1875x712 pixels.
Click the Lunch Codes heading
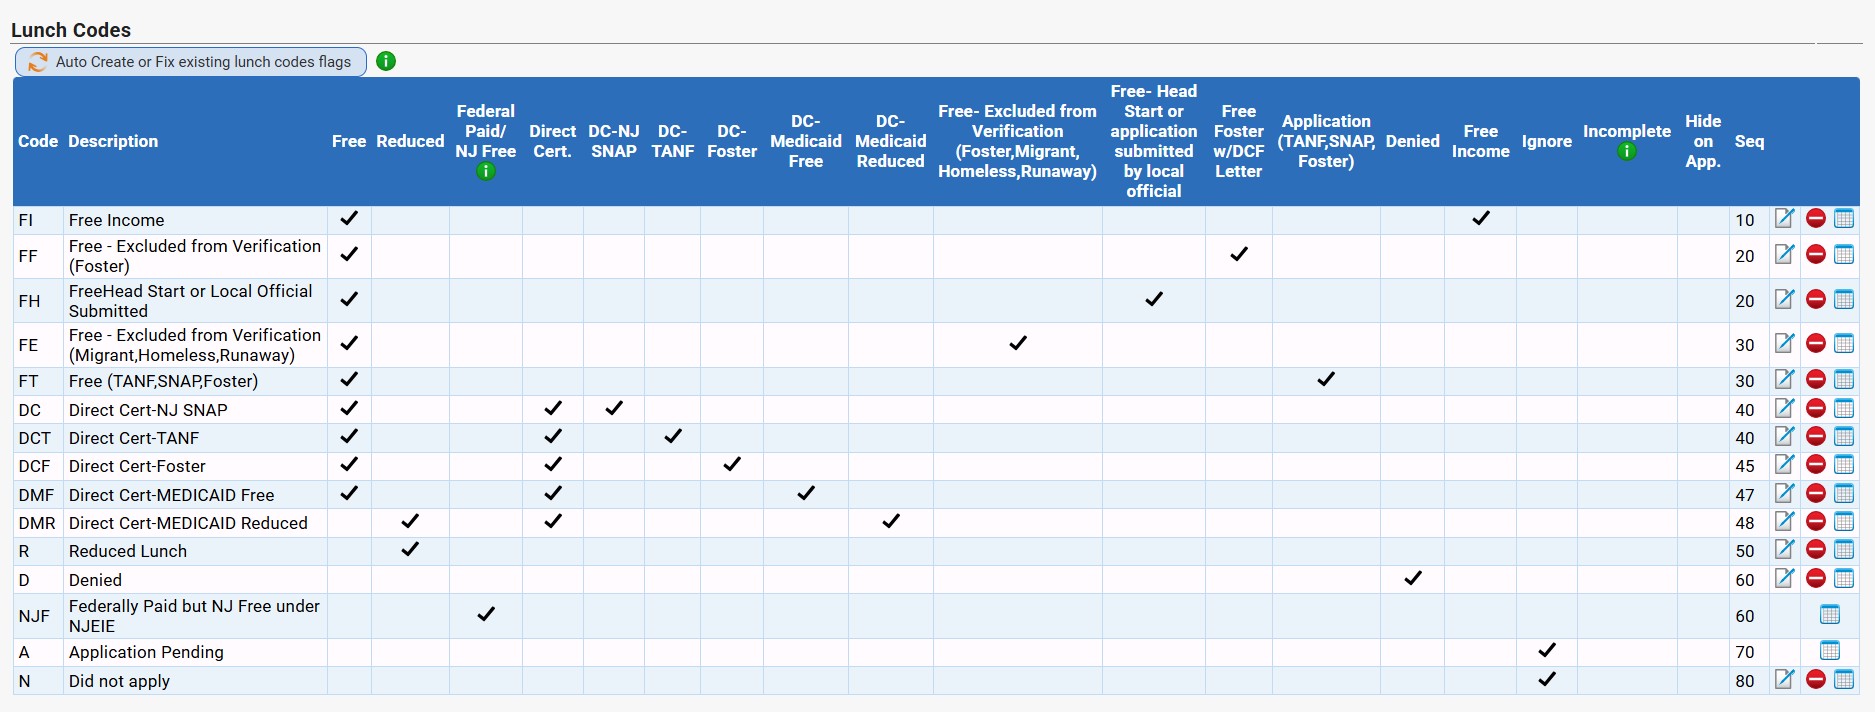point(71,30)
